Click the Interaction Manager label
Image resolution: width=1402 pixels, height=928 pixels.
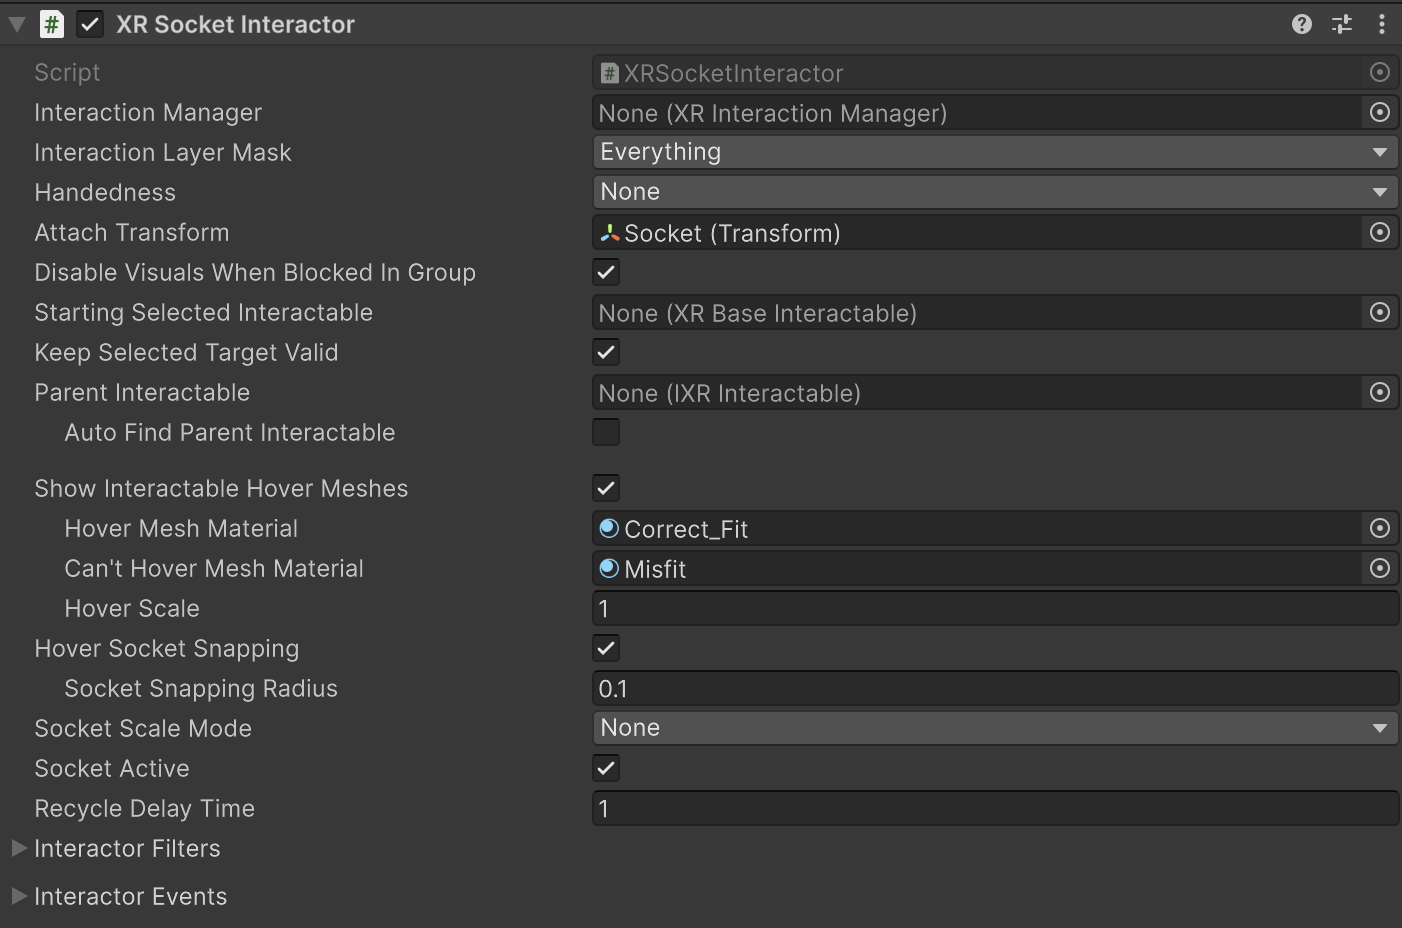tap(148, 112)
